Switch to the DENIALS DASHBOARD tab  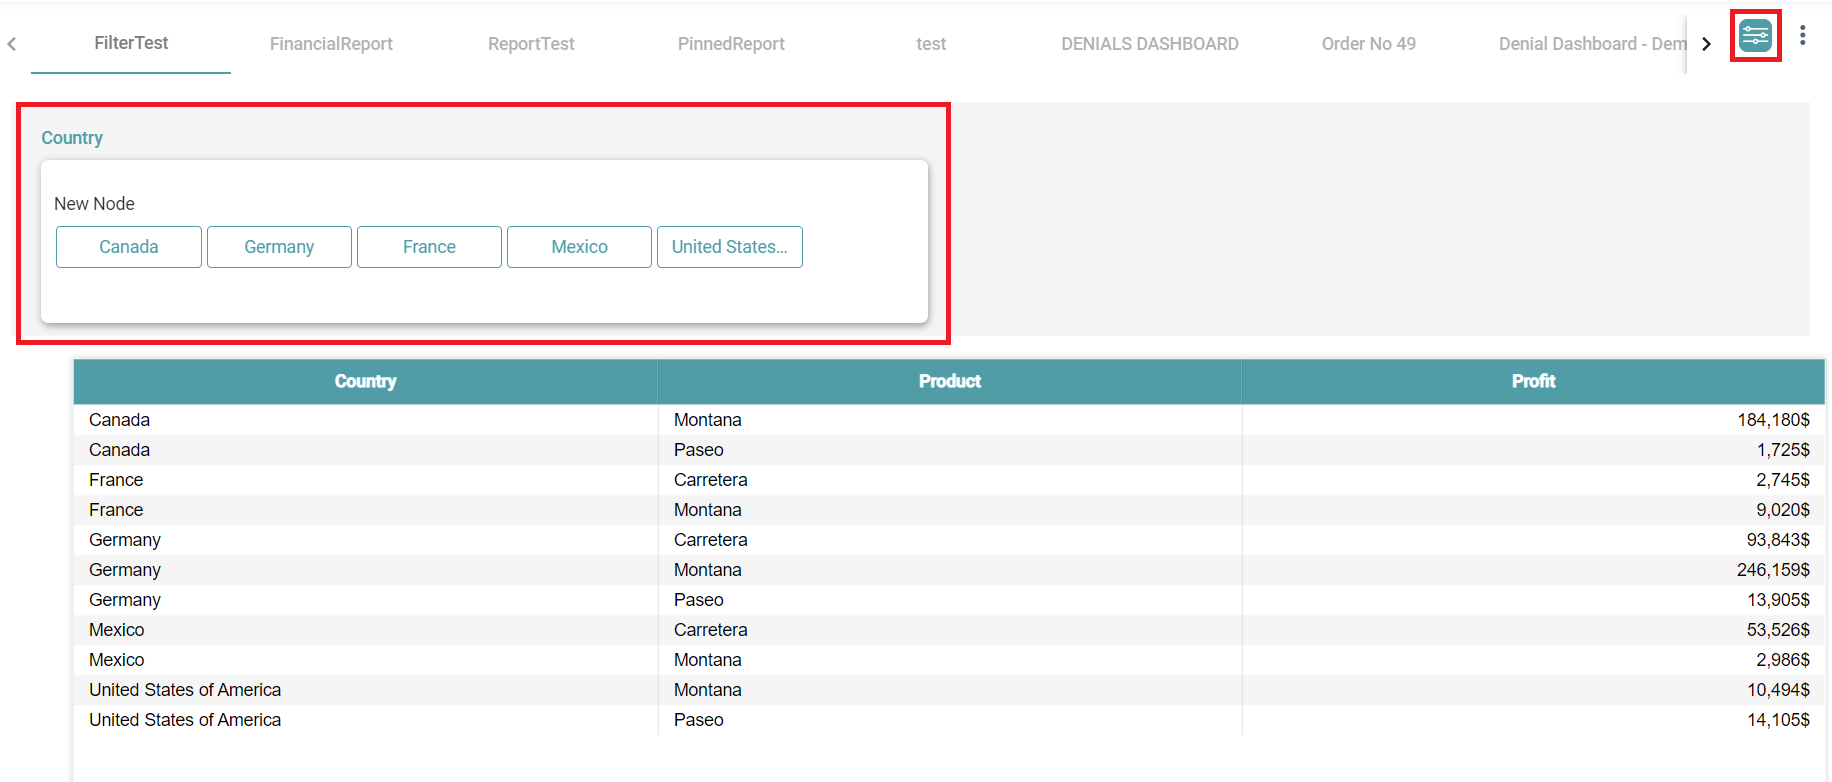pyautogui.click(x=1149, y=44)
